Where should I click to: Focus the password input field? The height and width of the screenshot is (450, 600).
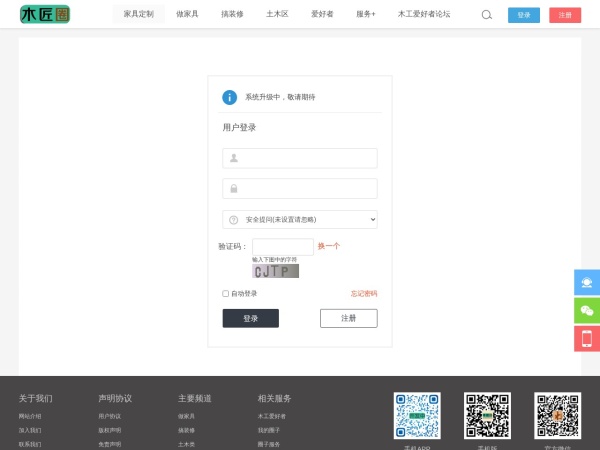coord(300,188)
